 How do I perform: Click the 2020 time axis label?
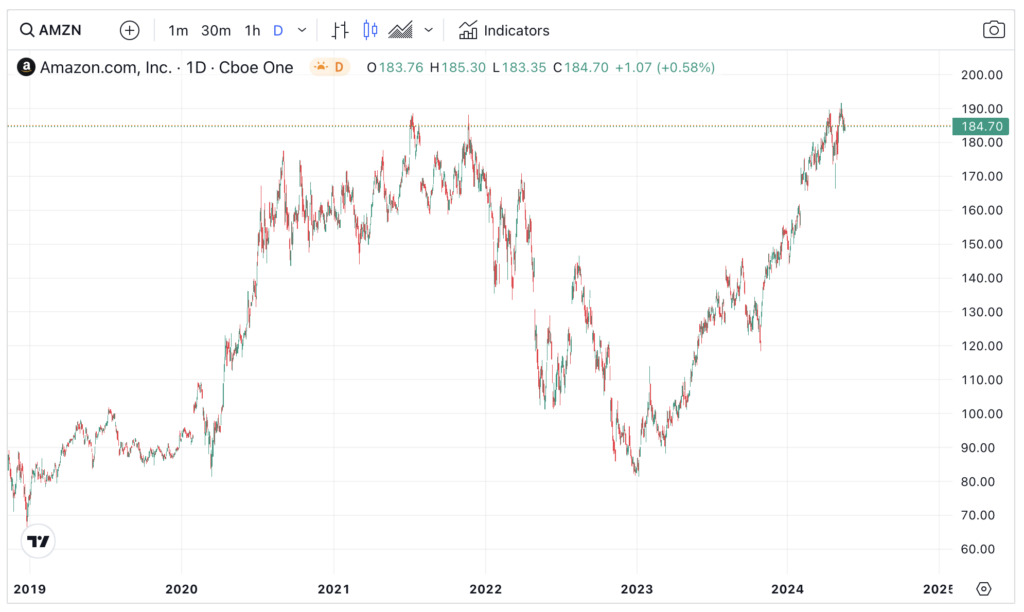pos(181,589)
